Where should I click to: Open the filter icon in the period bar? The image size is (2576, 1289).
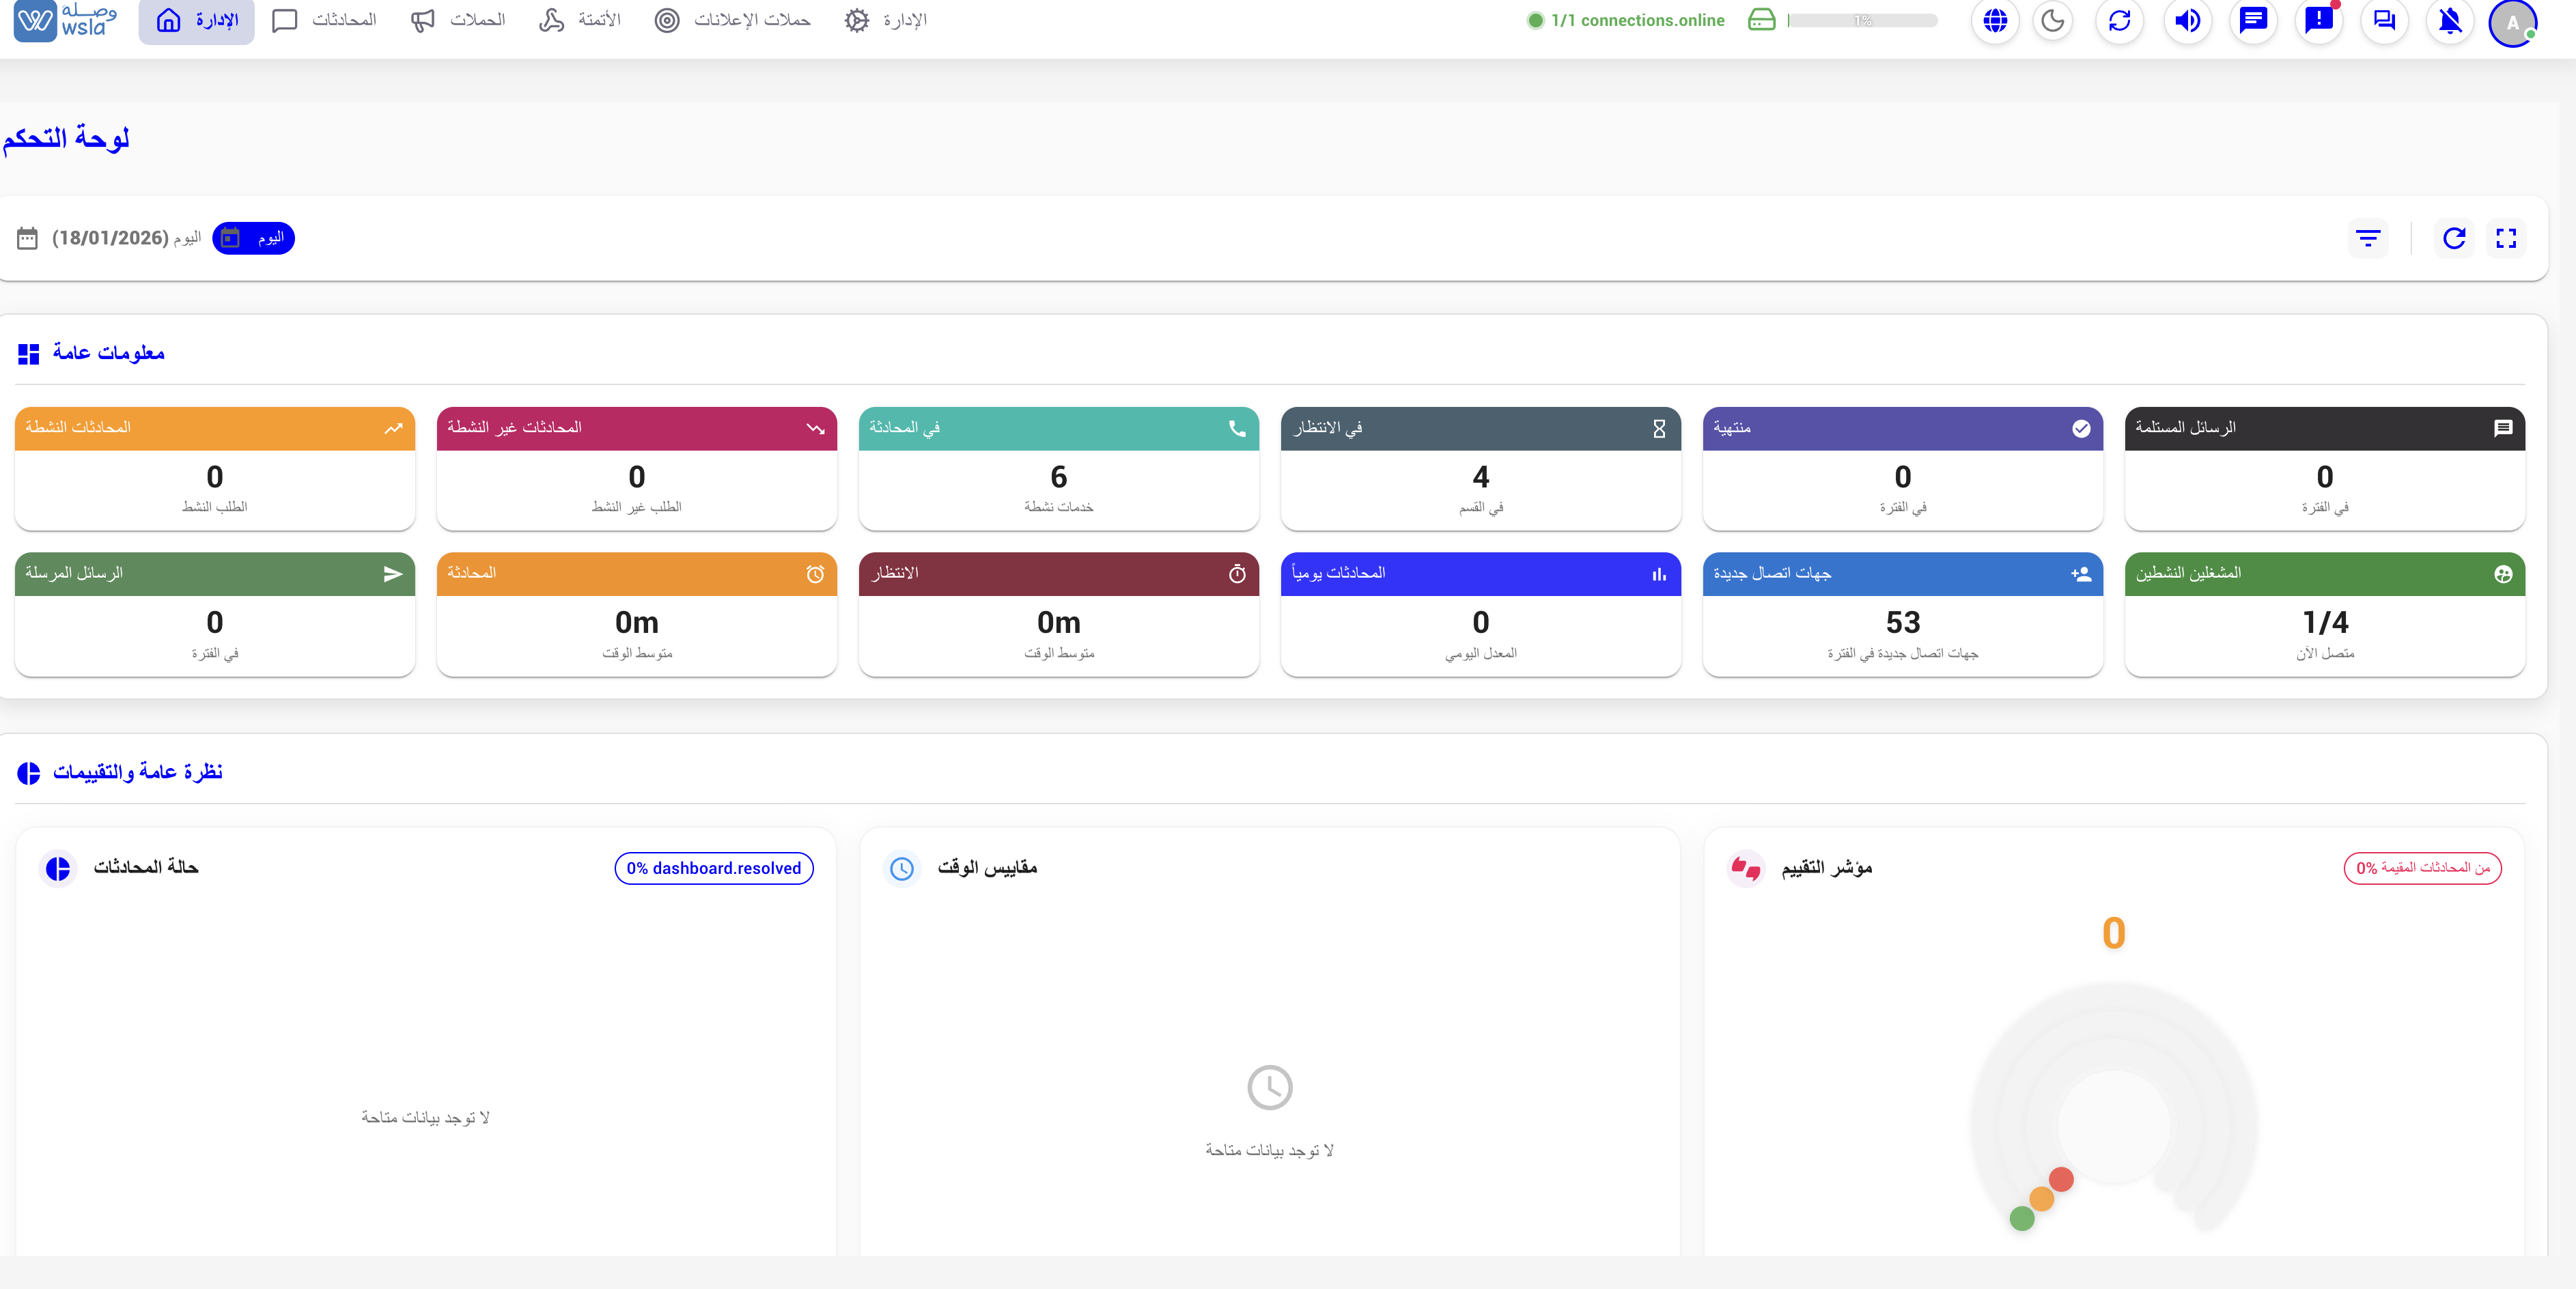[x=2368, y=238]
